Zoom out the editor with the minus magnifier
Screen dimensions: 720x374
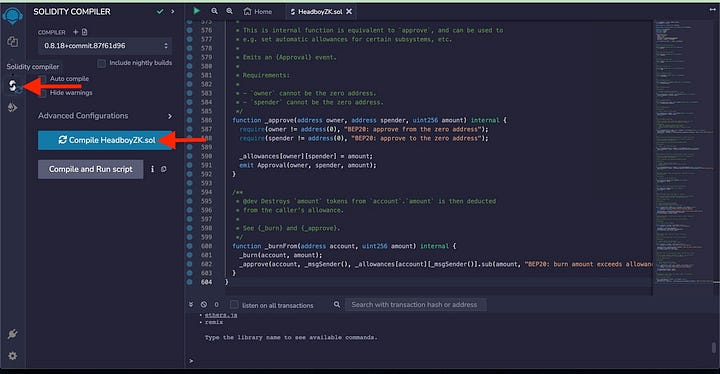(214, 11)
